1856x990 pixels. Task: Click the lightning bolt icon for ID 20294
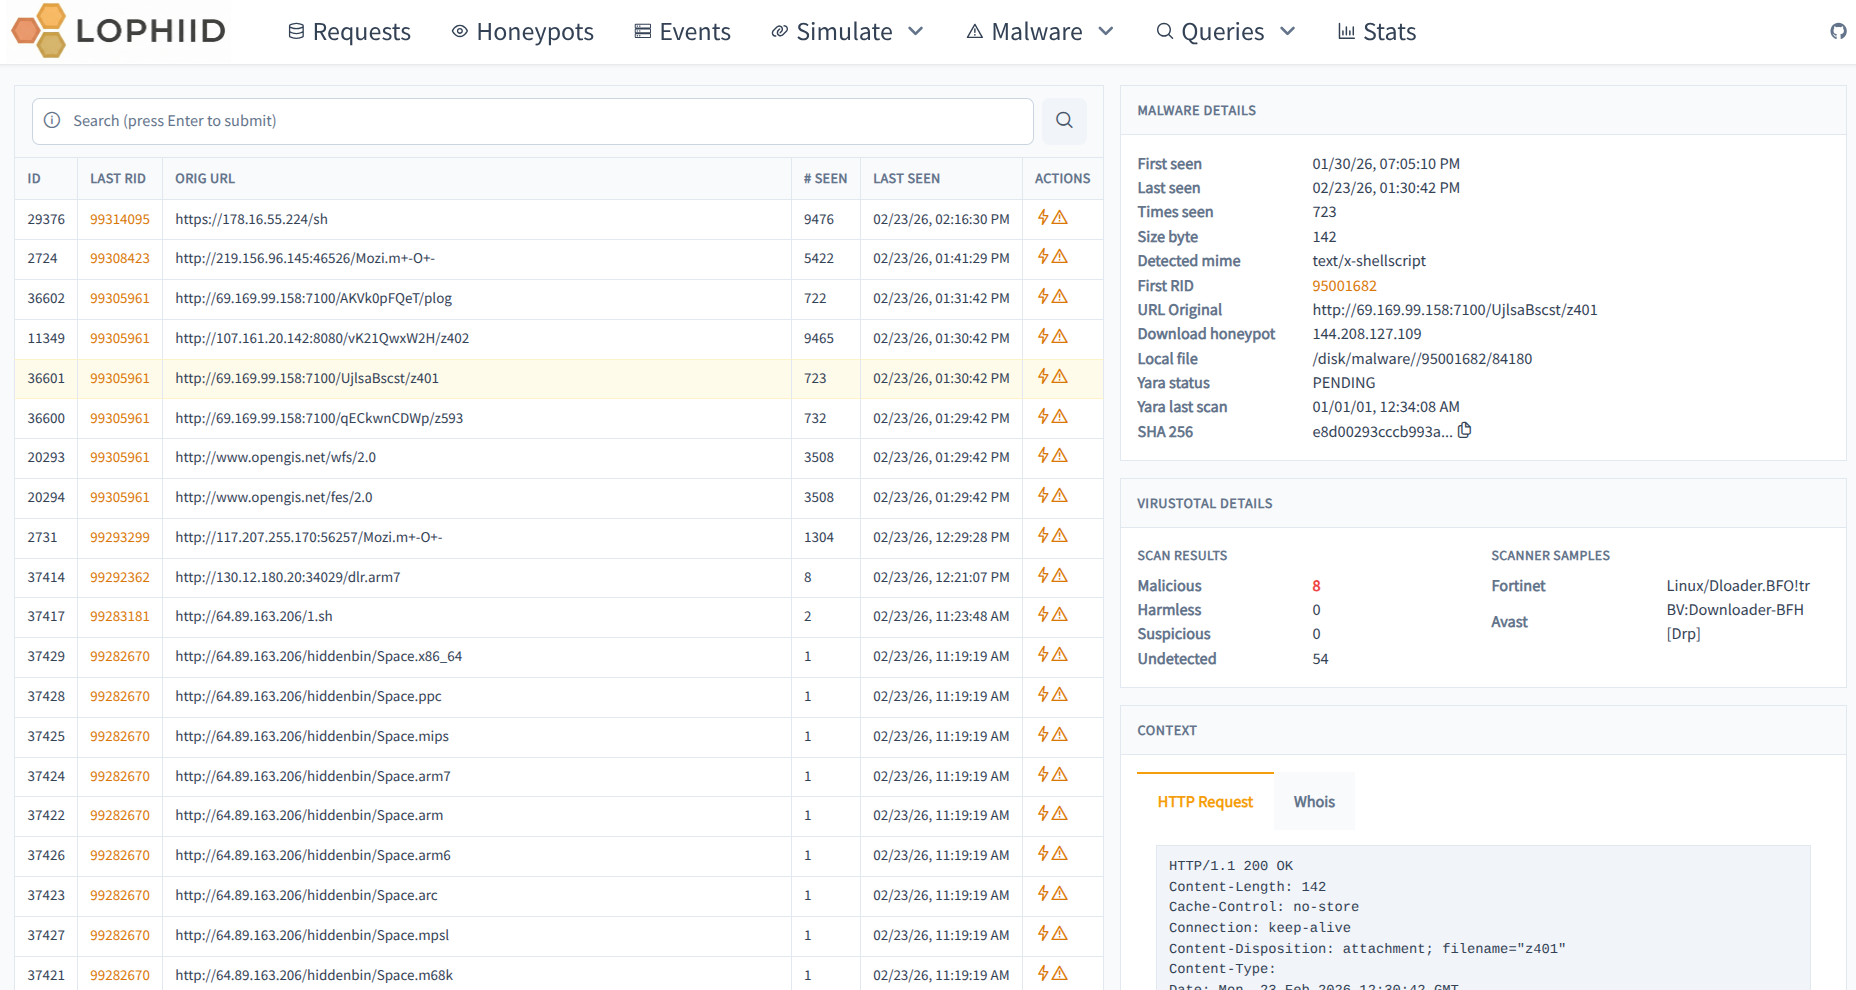click(1043, 495)
